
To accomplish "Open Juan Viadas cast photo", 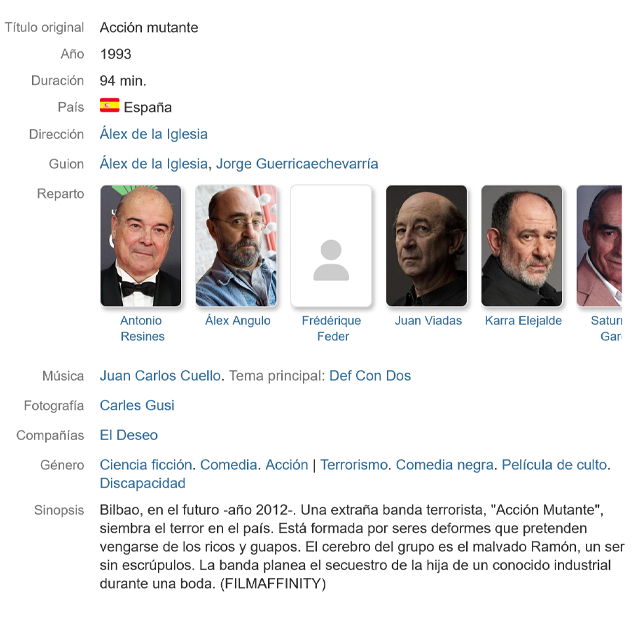I will coord(427,246).
